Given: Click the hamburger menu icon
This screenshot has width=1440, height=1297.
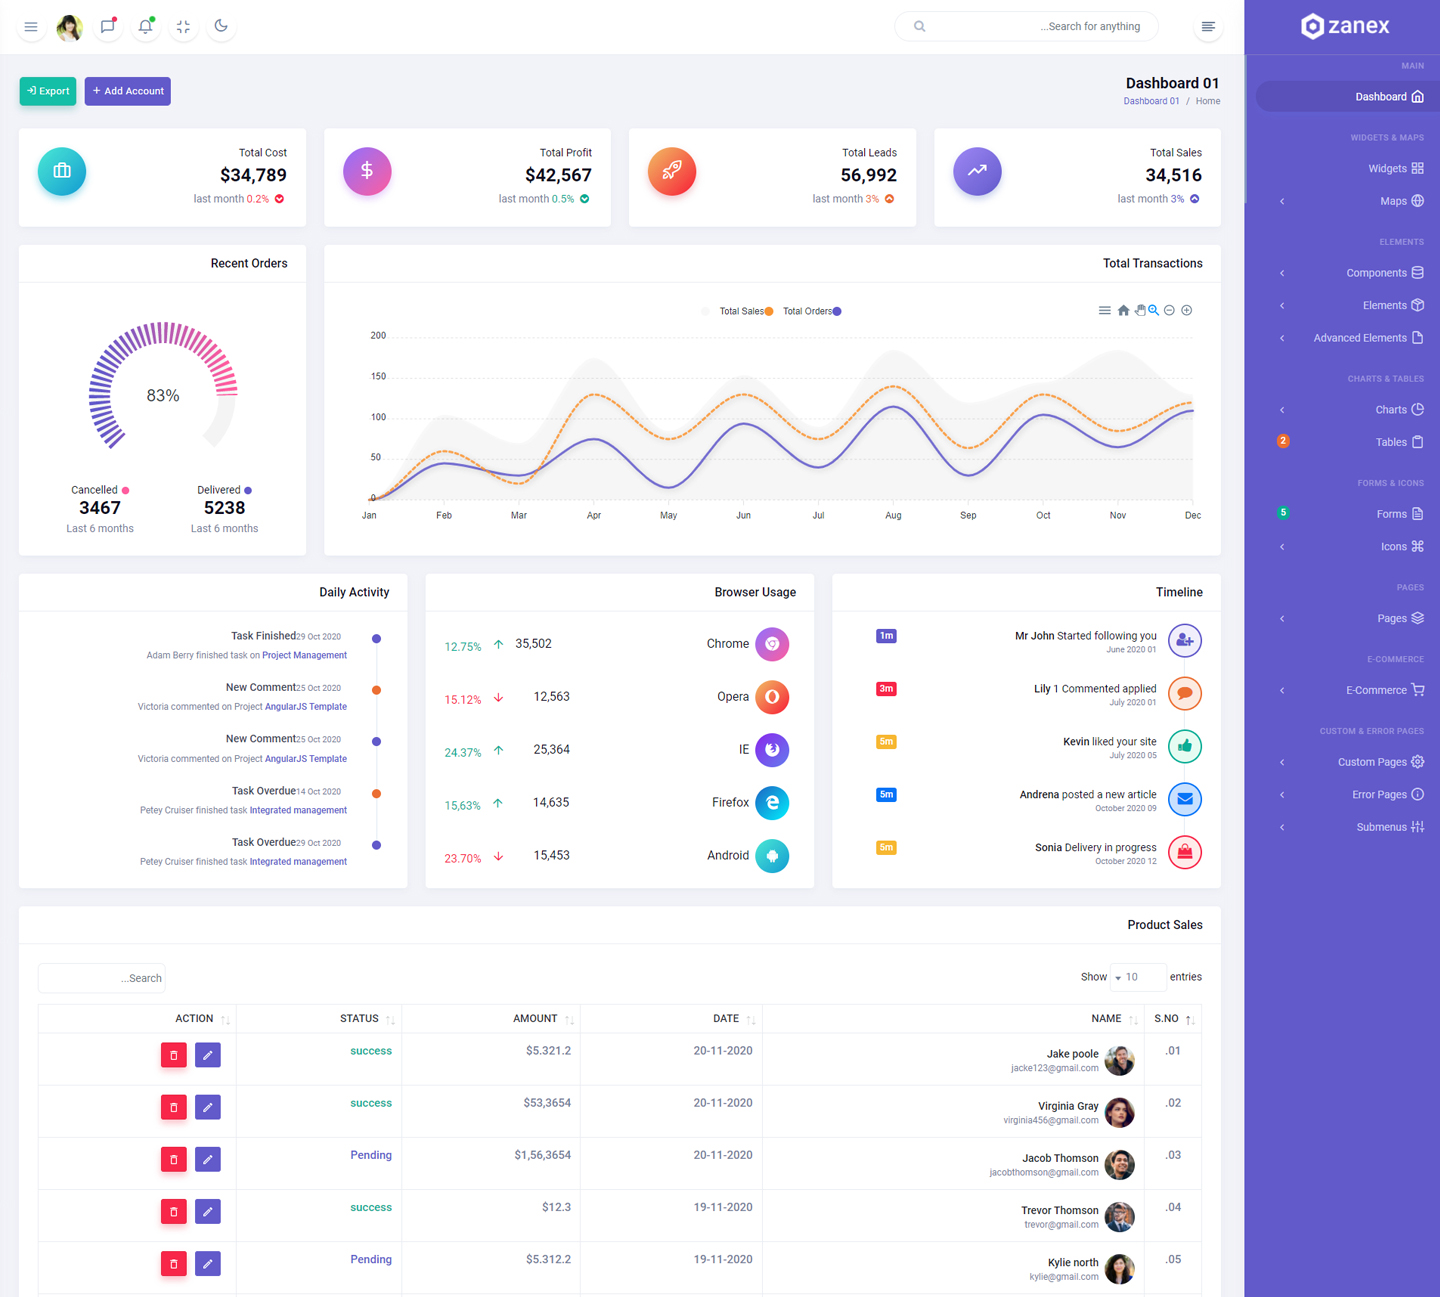Looking at the screenshot, I should pos(31,27).
